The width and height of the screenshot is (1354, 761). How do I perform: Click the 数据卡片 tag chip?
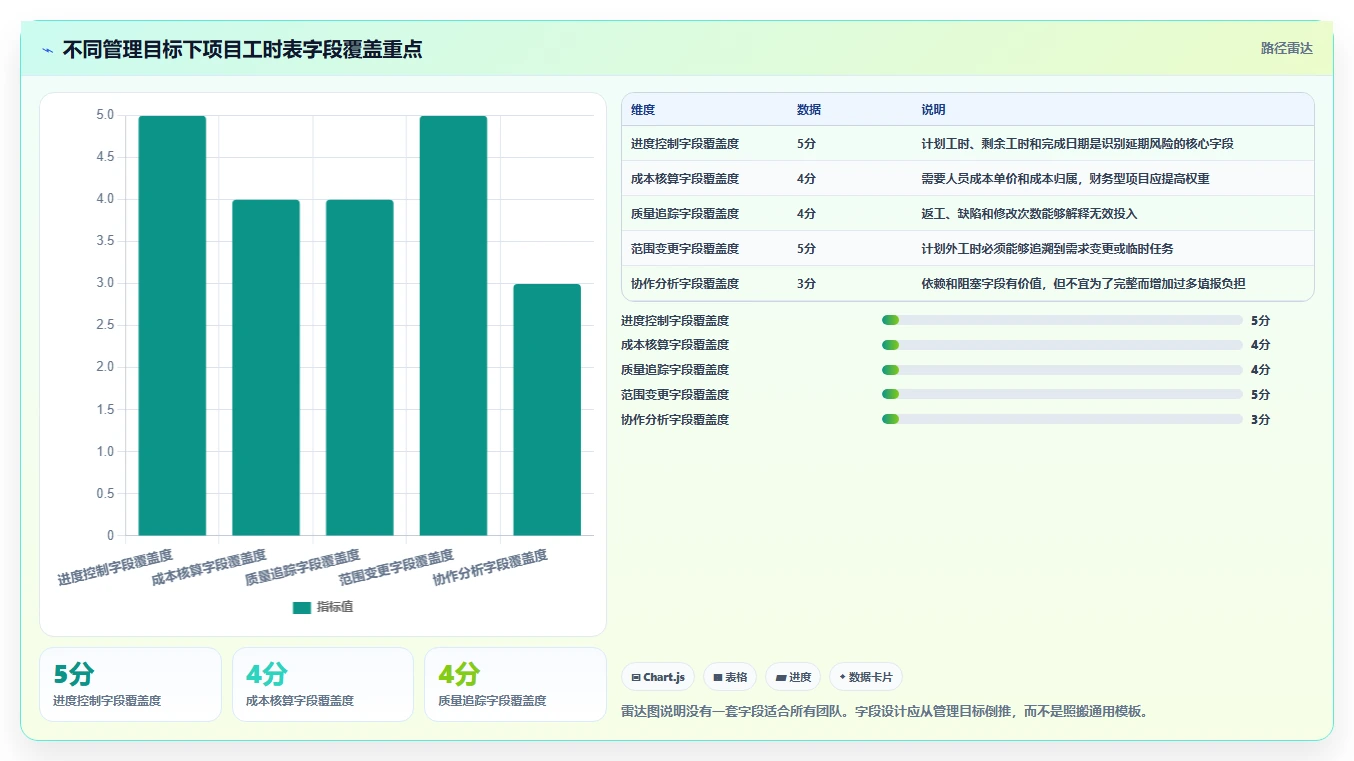866,677
